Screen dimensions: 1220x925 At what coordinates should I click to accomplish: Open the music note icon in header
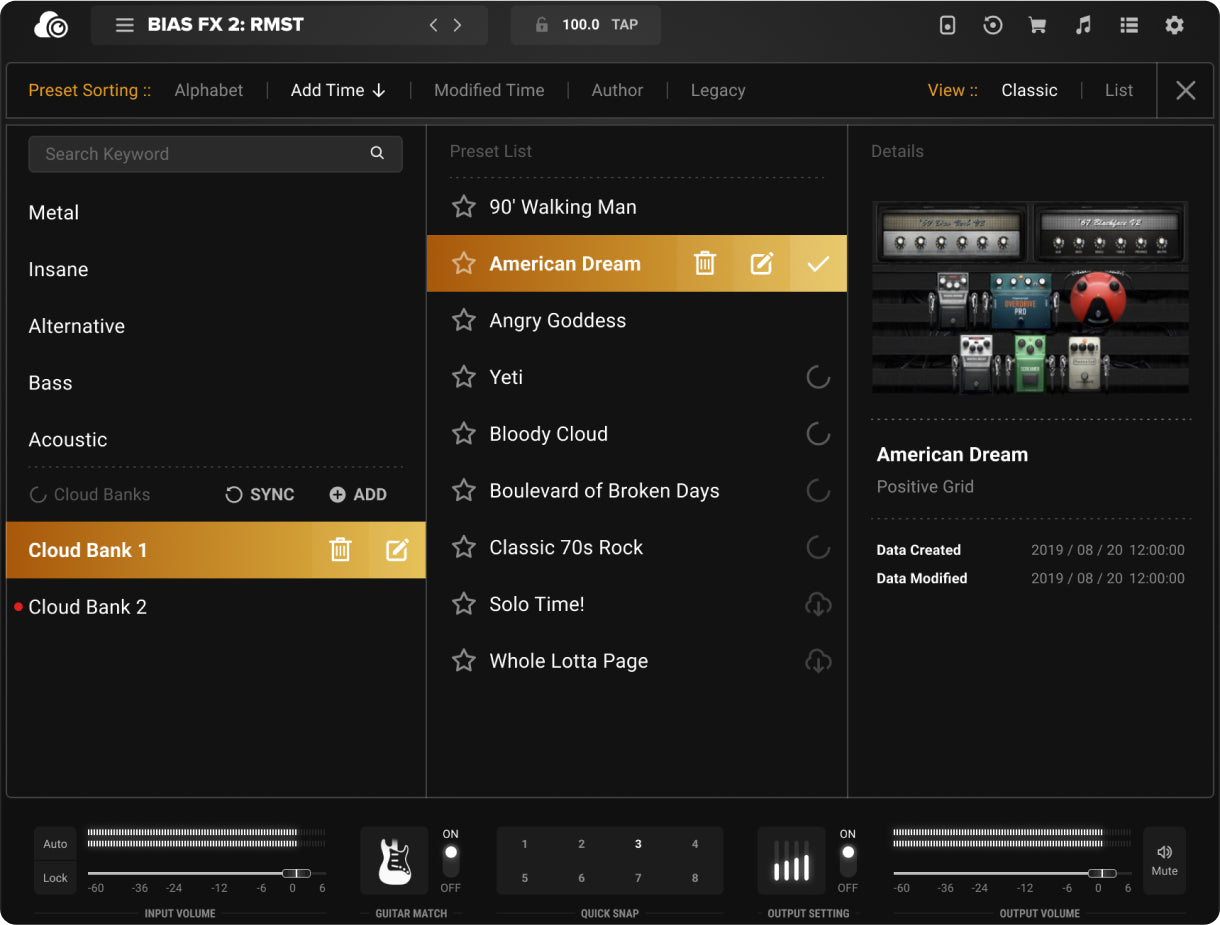(1083, 25)
